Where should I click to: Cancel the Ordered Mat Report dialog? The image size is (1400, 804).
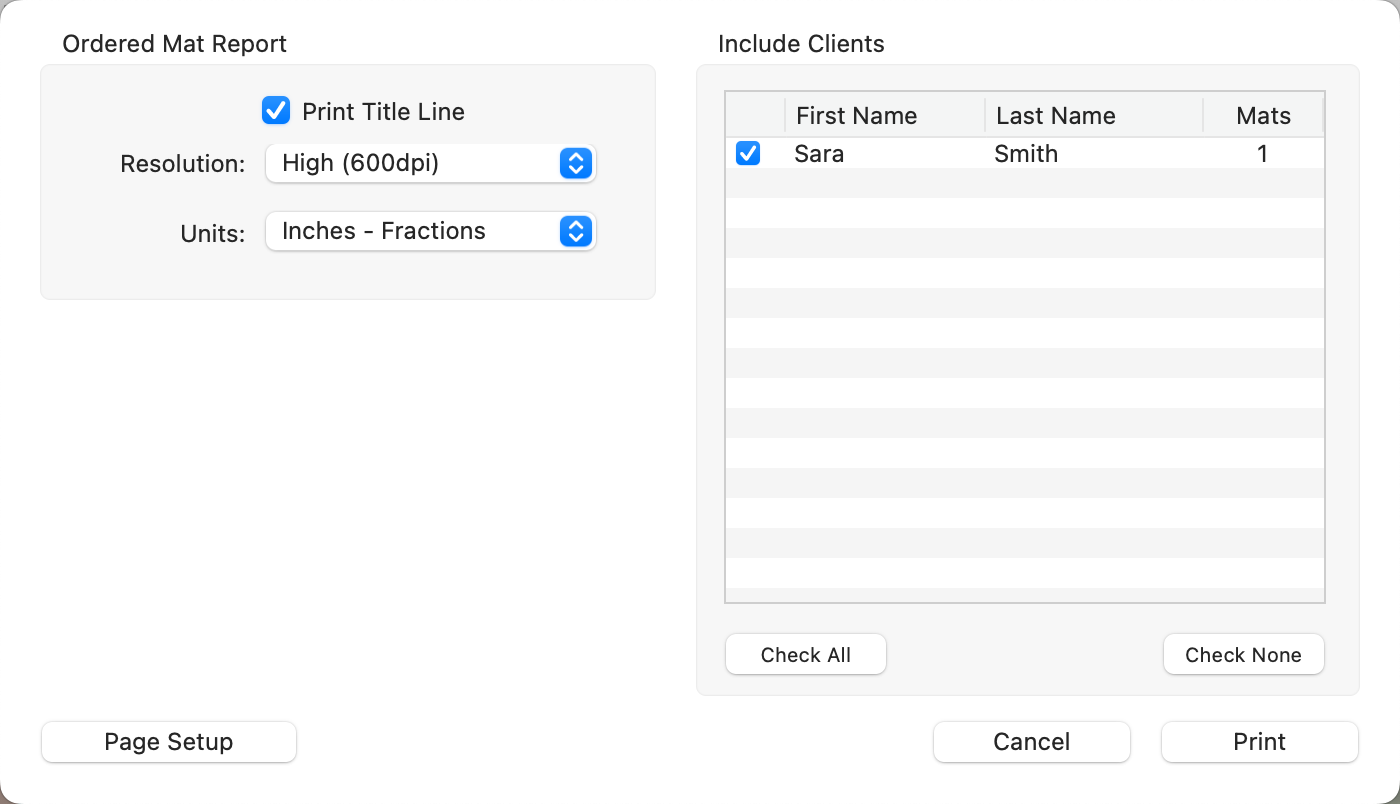pos(1031,742)
